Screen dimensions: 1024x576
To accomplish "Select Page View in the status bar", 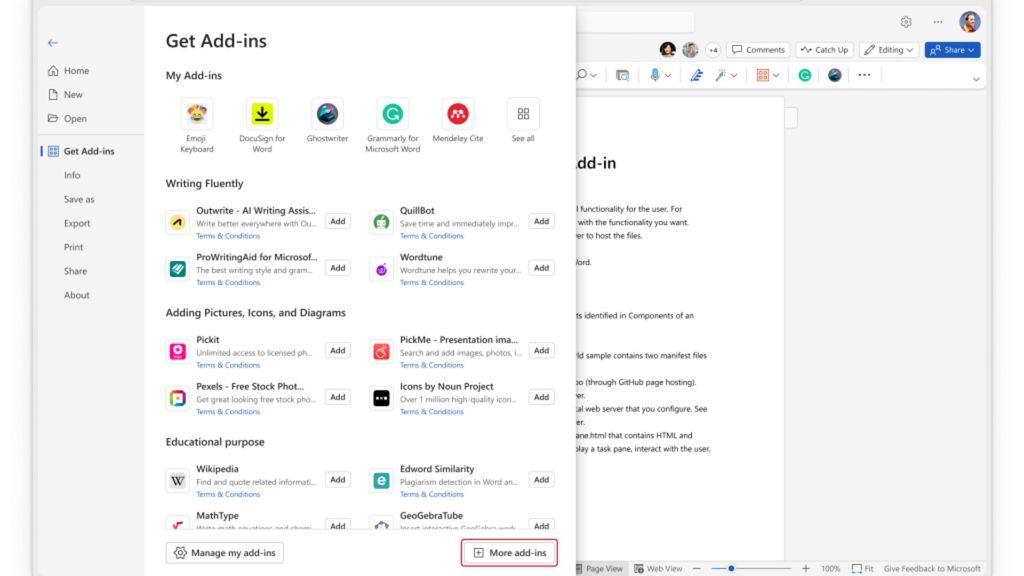I will pyautogui.click(x=604, y=567).
